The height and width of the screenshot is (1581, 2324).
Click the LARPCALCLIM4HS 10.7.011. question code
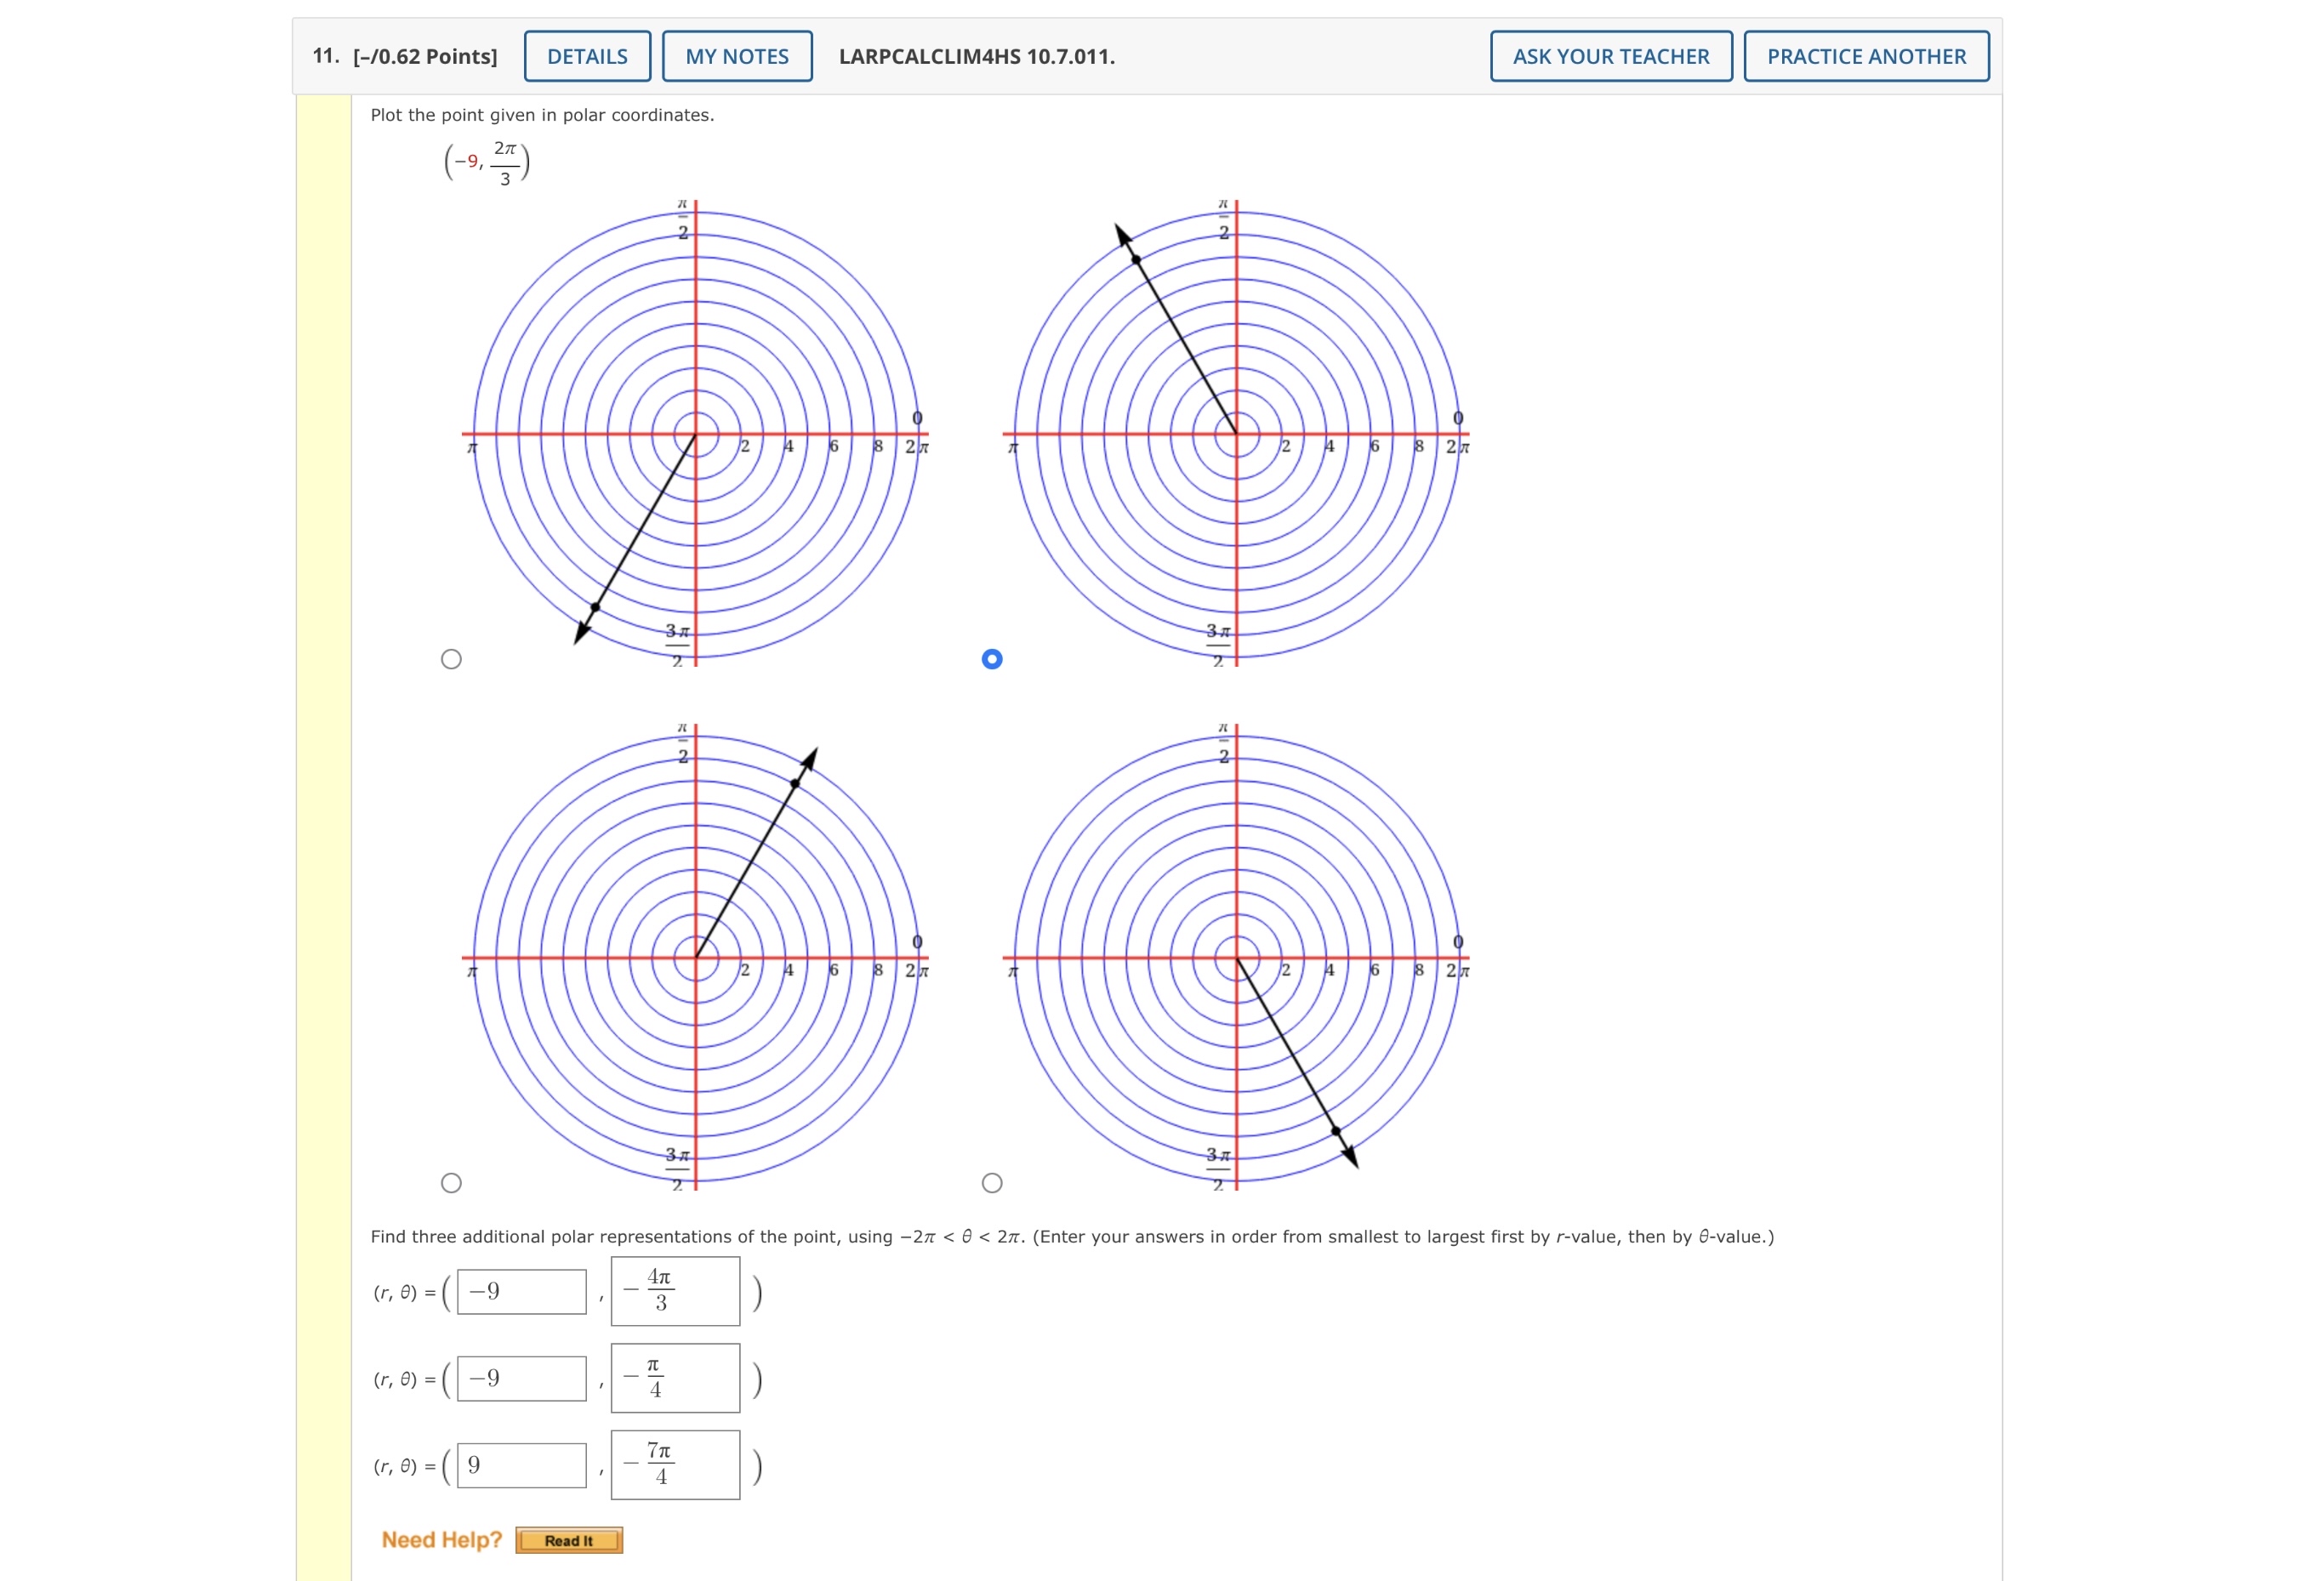[x=977, y=56]
